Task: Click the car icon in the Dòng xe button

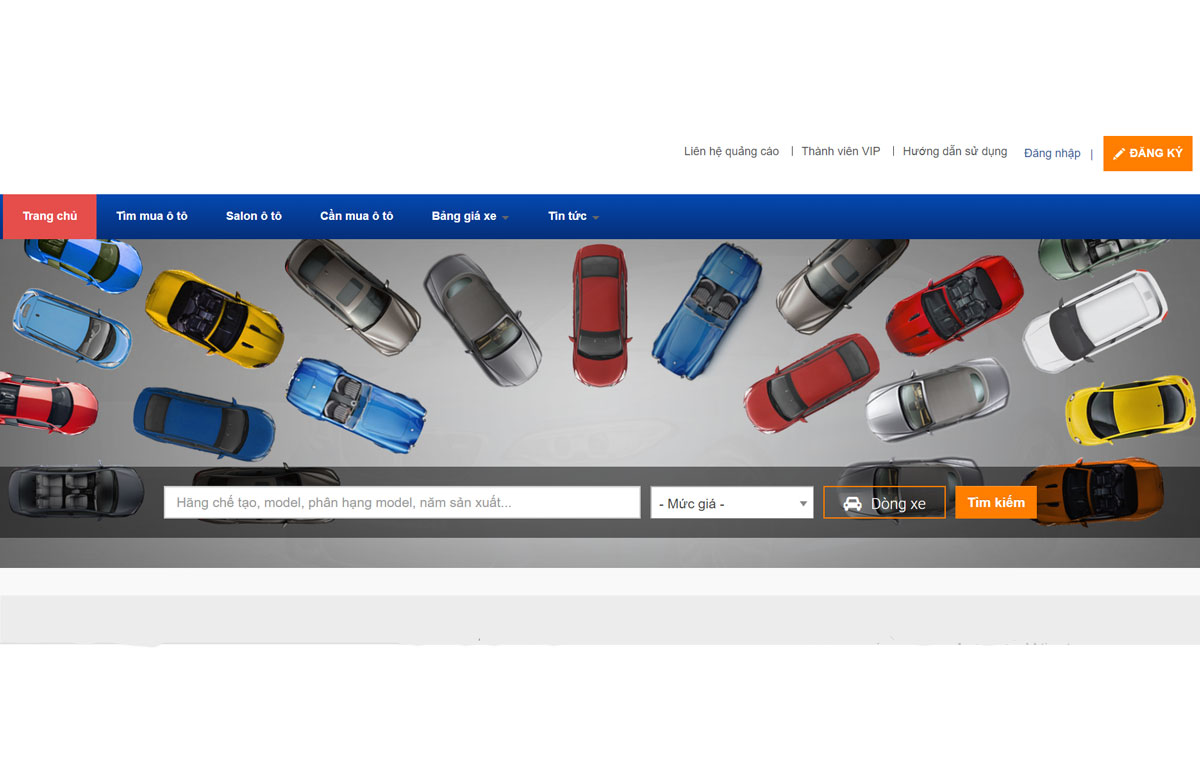Action: (x=851, y=502)
